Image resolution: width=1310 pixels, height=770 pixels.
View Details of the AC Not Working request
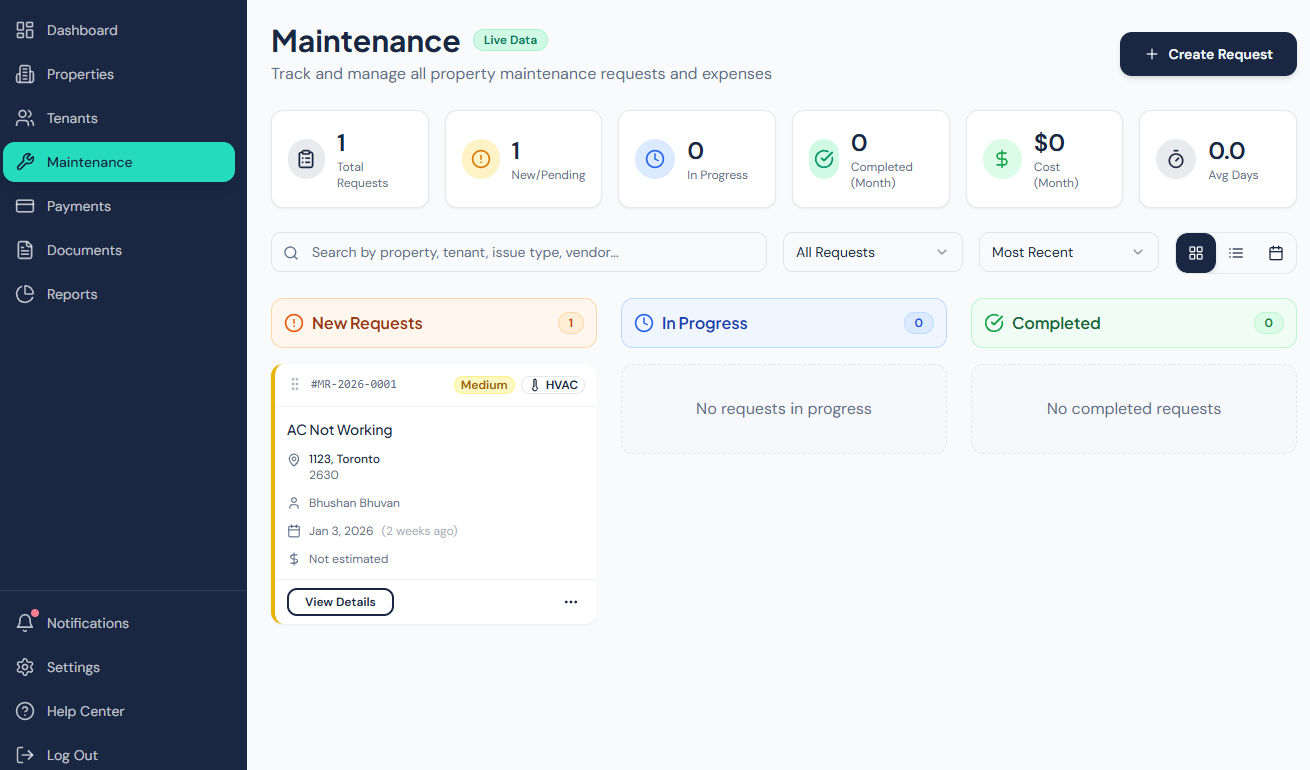click(x=340, y=601)
